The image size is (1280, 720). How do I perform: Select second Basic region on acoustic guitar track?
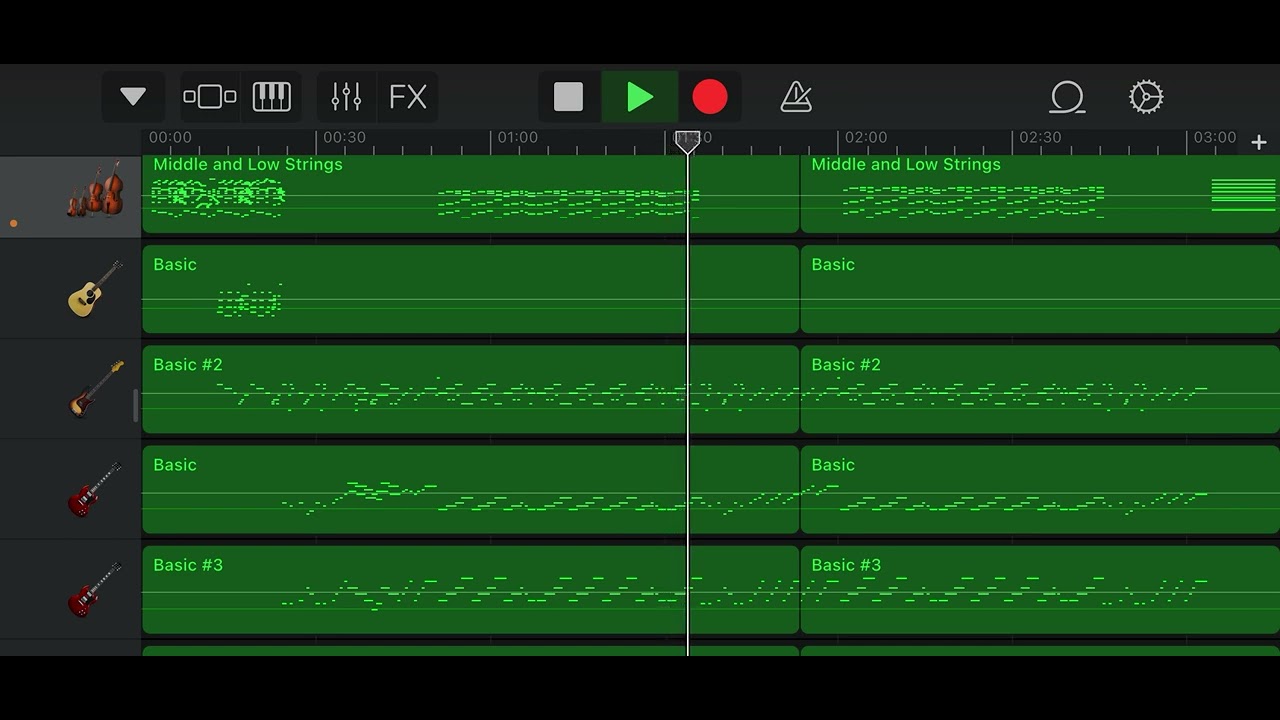coord(1040,289)
